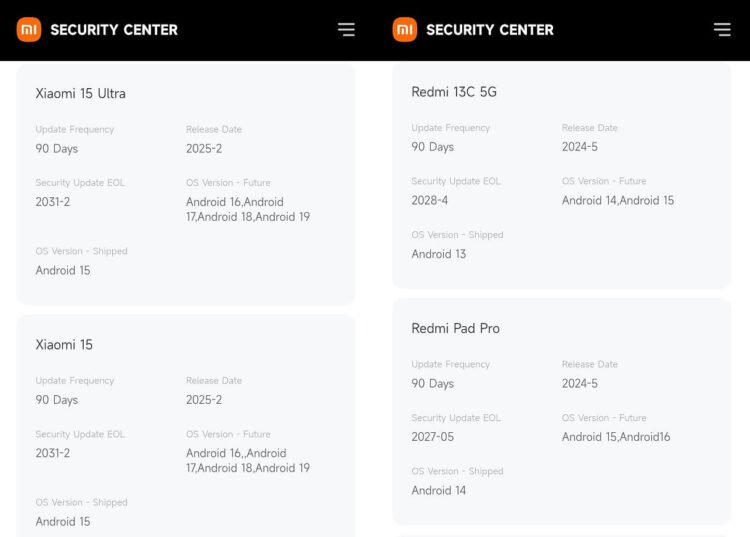The image size is (750, 537).
Task: Select the Redmi Pad Pro device heading
Action: click(455, 328)
